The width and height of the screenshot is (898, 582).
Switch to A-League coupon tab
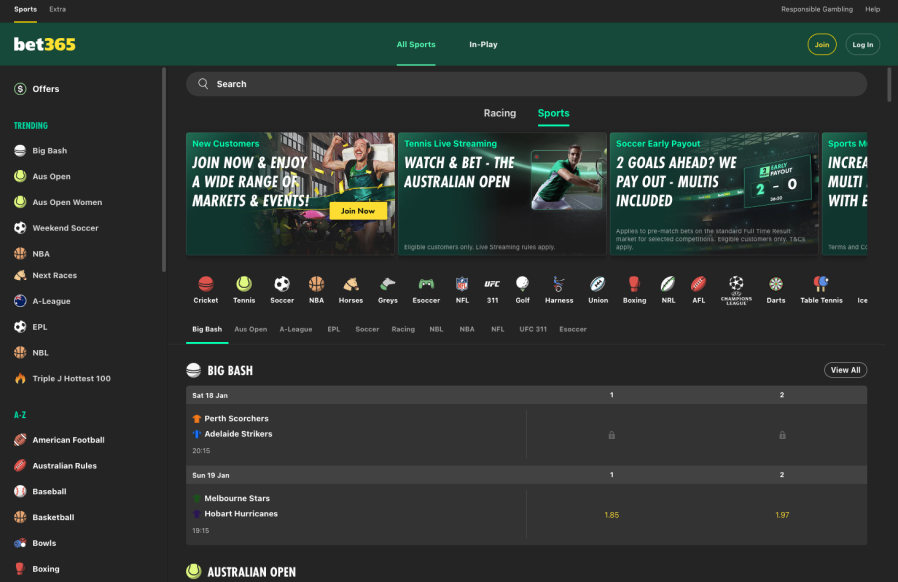pyautogui.click(x=296, y=329)
